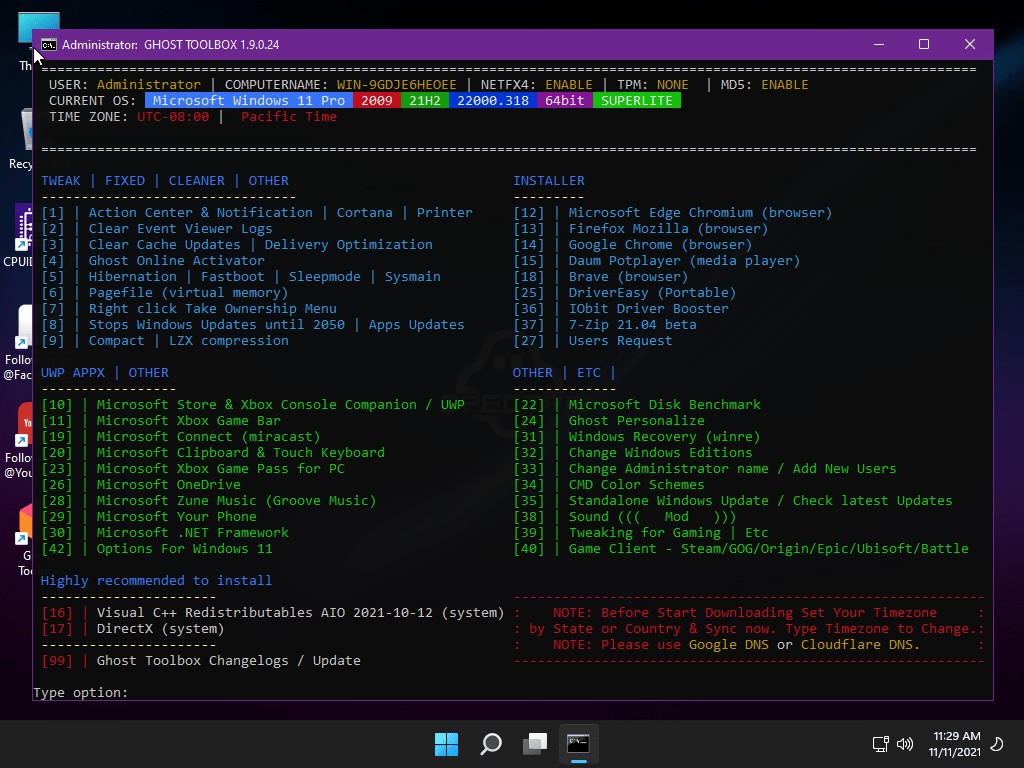Click the Search icon on the taskbar
The height and width of the screenshot is (768, 1024).
point(490,744)
